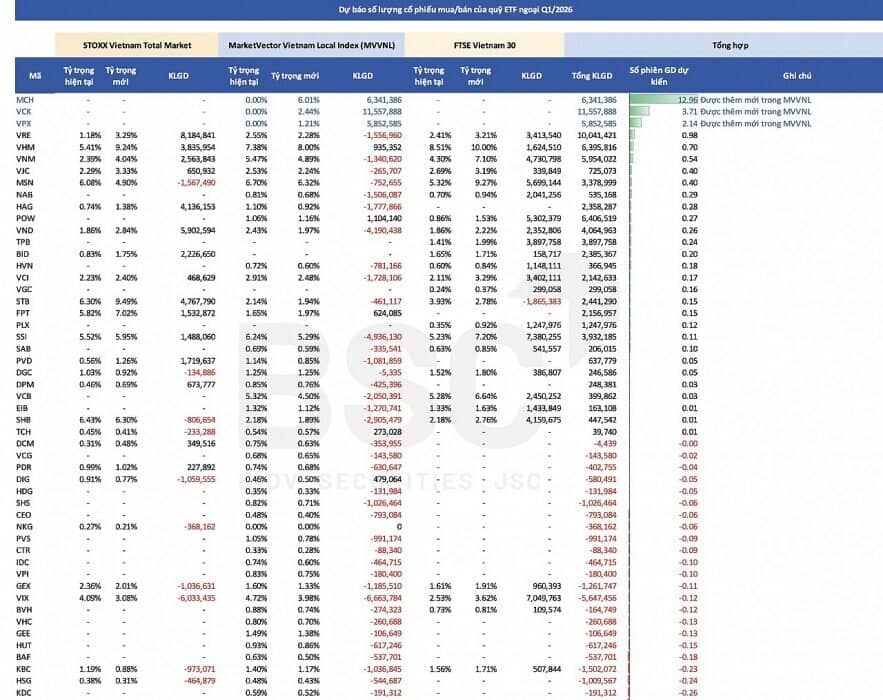Image resolution: width=883 pixels, height=700 pixels.
Task: Click VND STOXX volume 5,902,594
Action: tap(198, 230)
